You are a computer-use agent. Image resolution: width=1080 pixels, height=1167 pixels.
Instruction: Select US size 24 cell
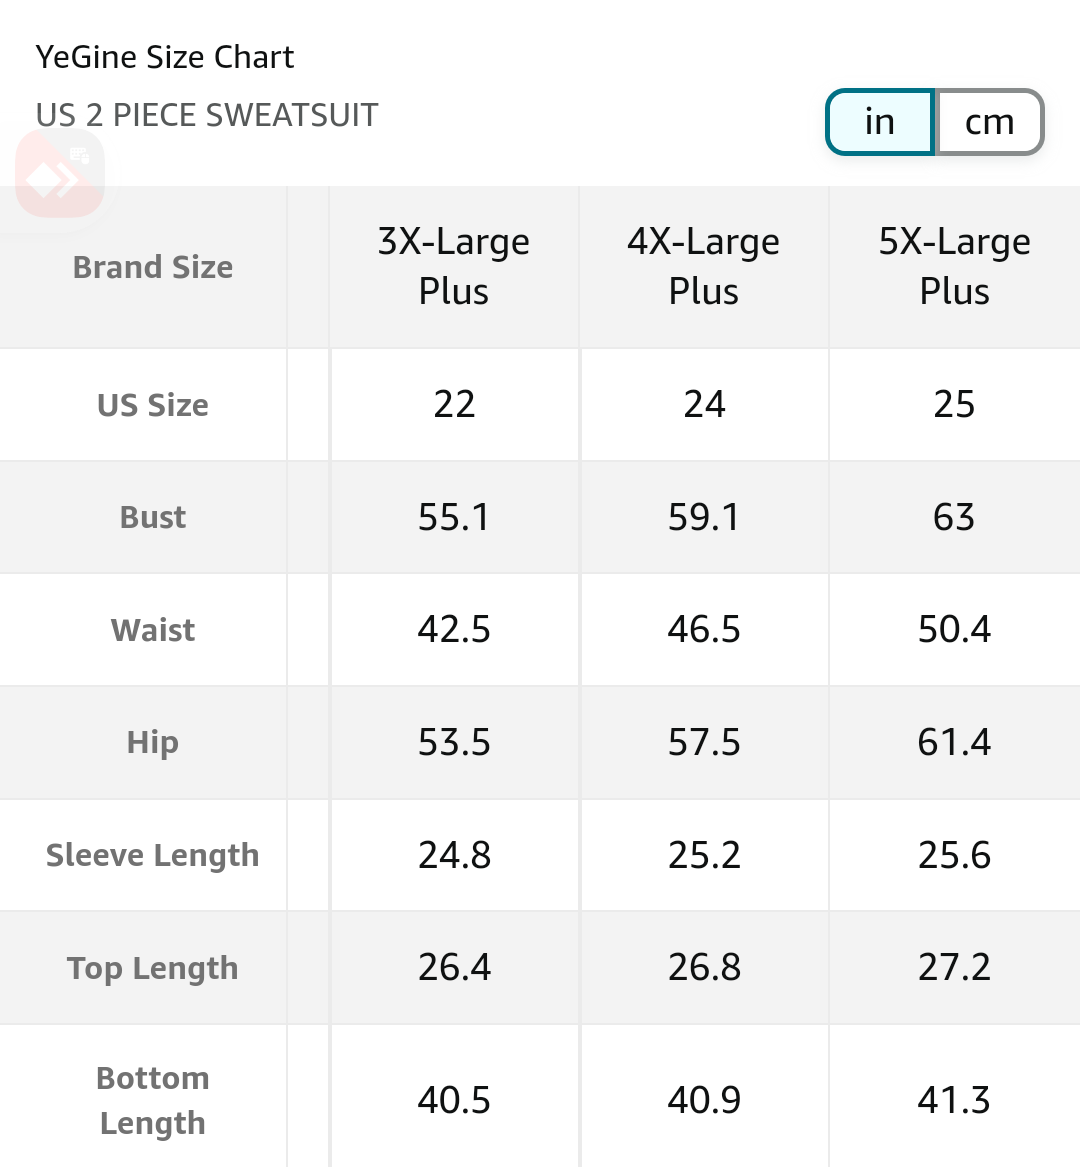pos(704,404)
